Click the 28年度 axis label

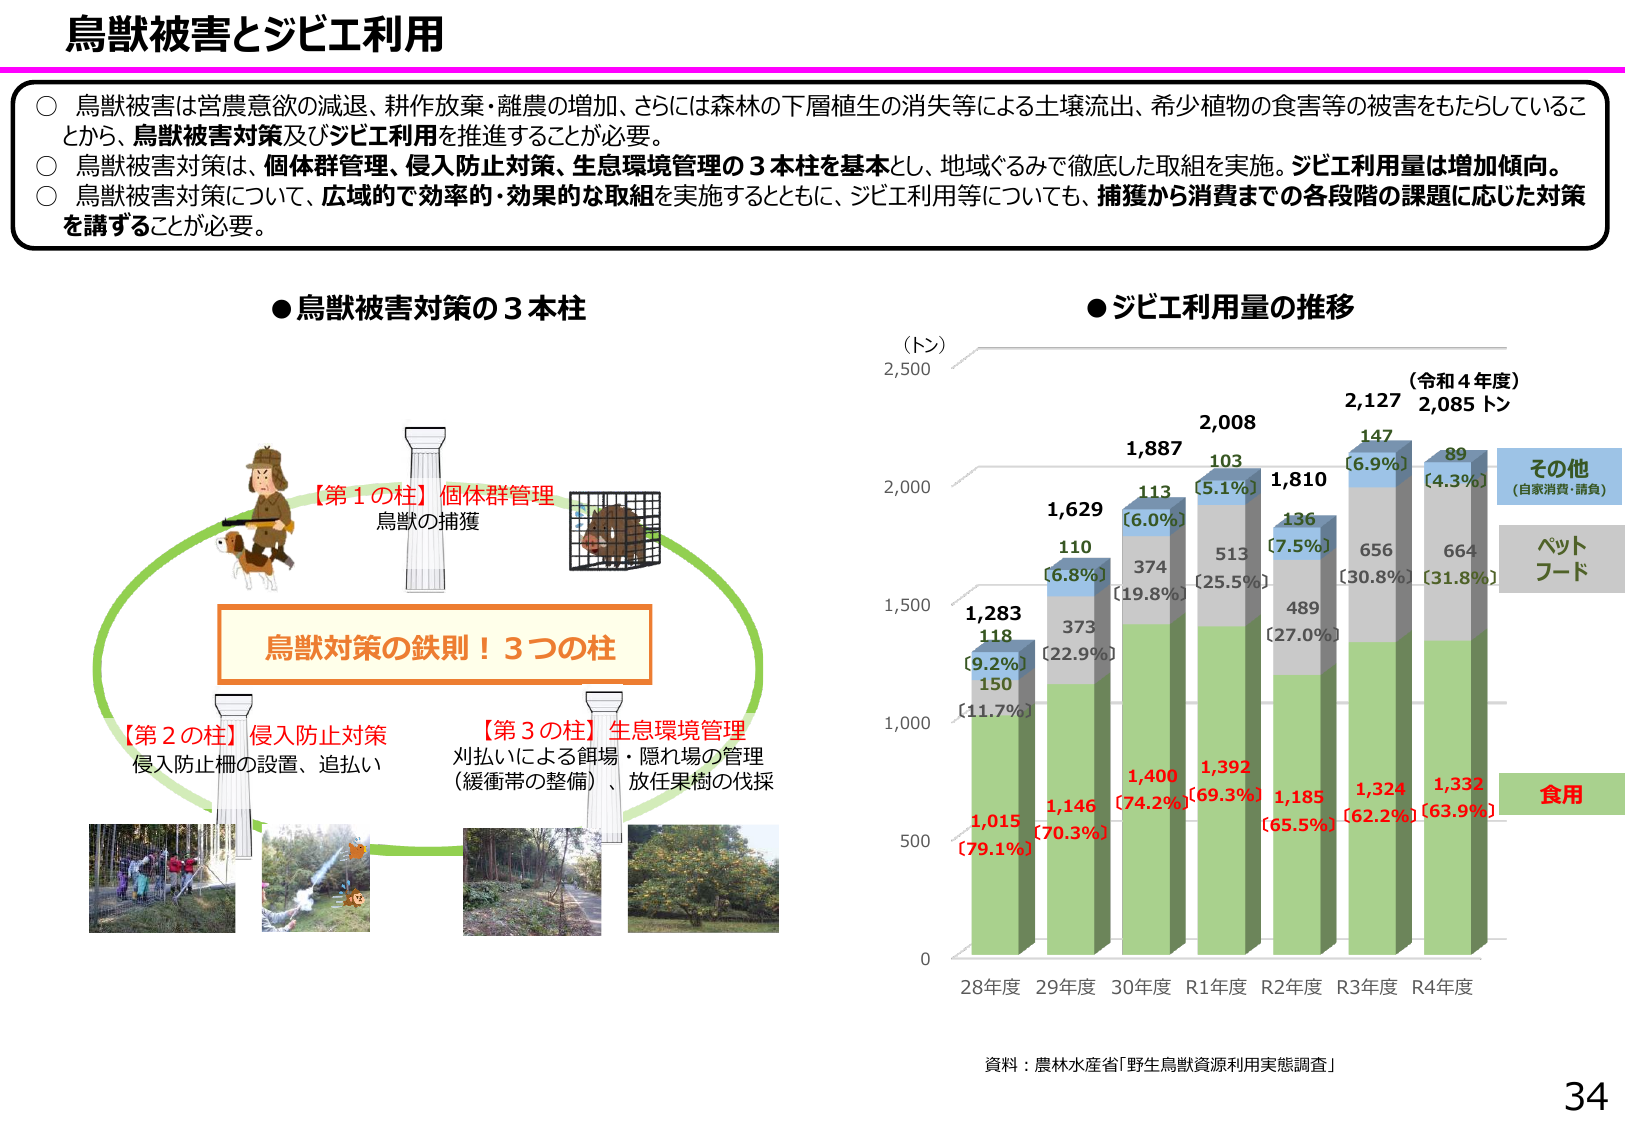(x=990, y=987)
